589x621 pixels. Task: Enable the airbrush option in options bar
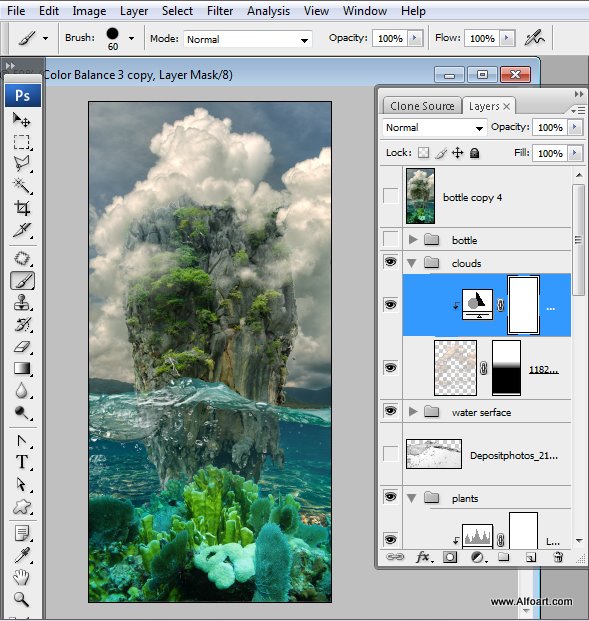point(534,38)
